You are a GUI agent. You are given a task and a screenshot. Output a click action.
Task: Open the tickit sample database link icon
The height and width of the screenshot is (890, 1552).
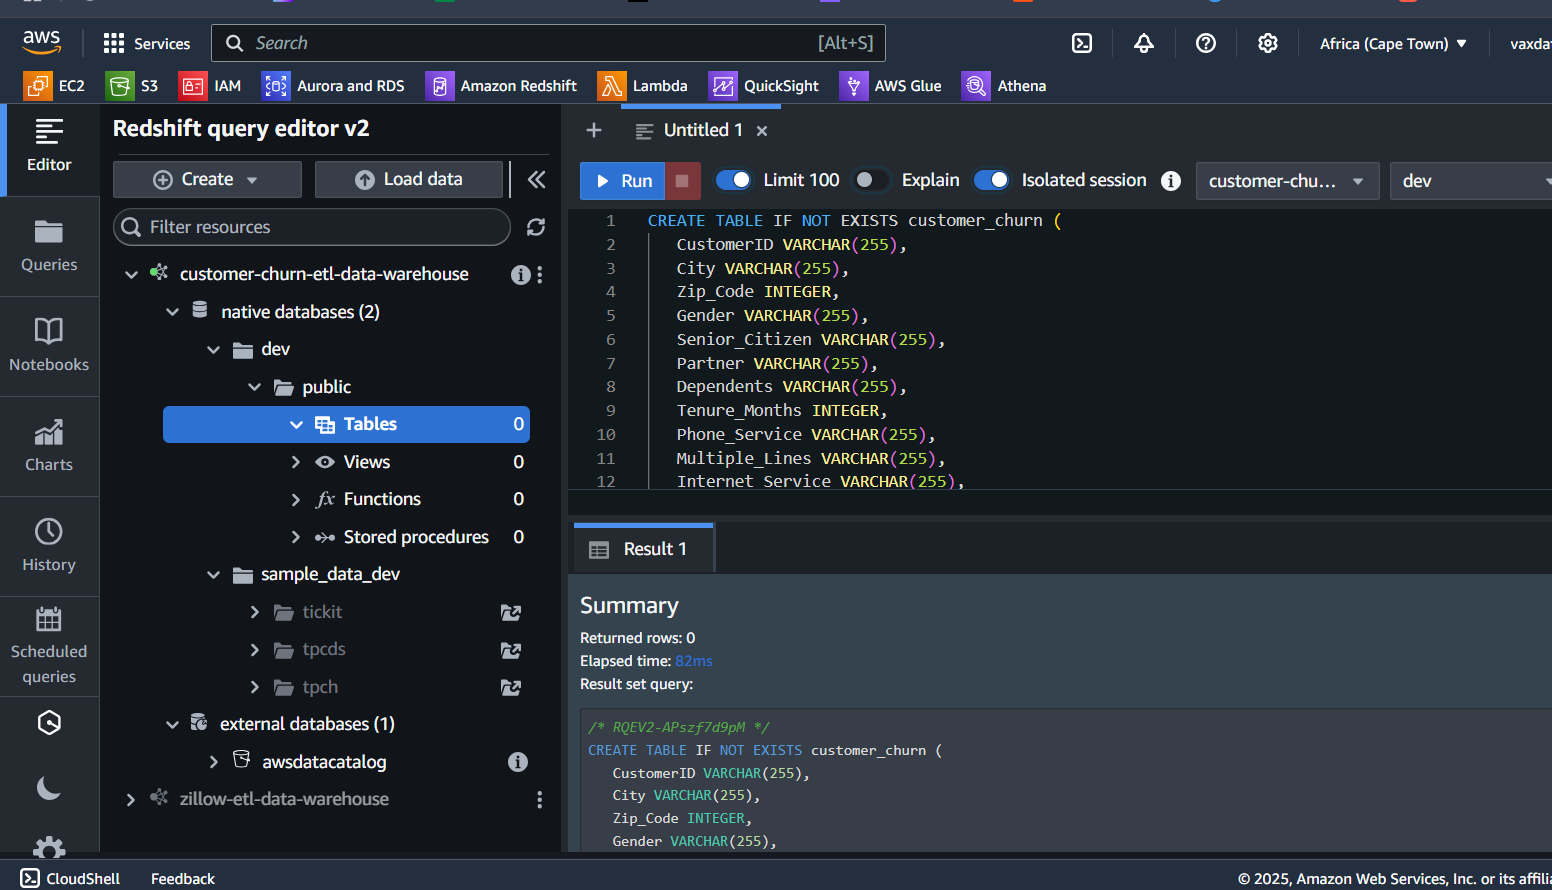pyautogui.click(x=511, y=612)
